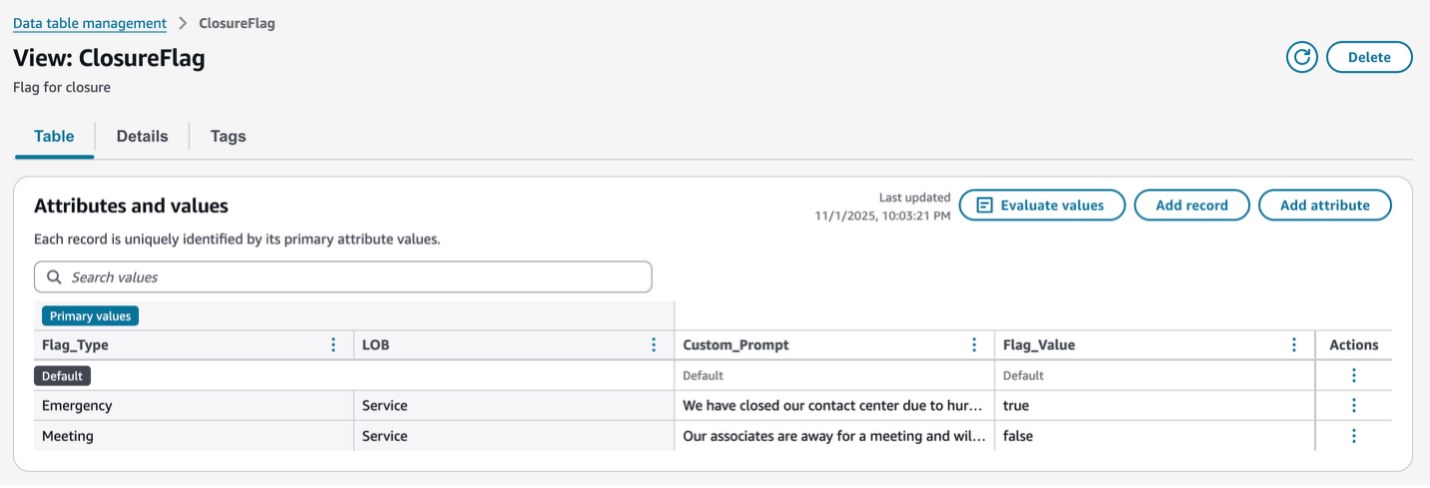The width and height of the screenshot is (1430, 488).
Task: Open actions menu for Meeting row
Action: tap(1354, 435)
